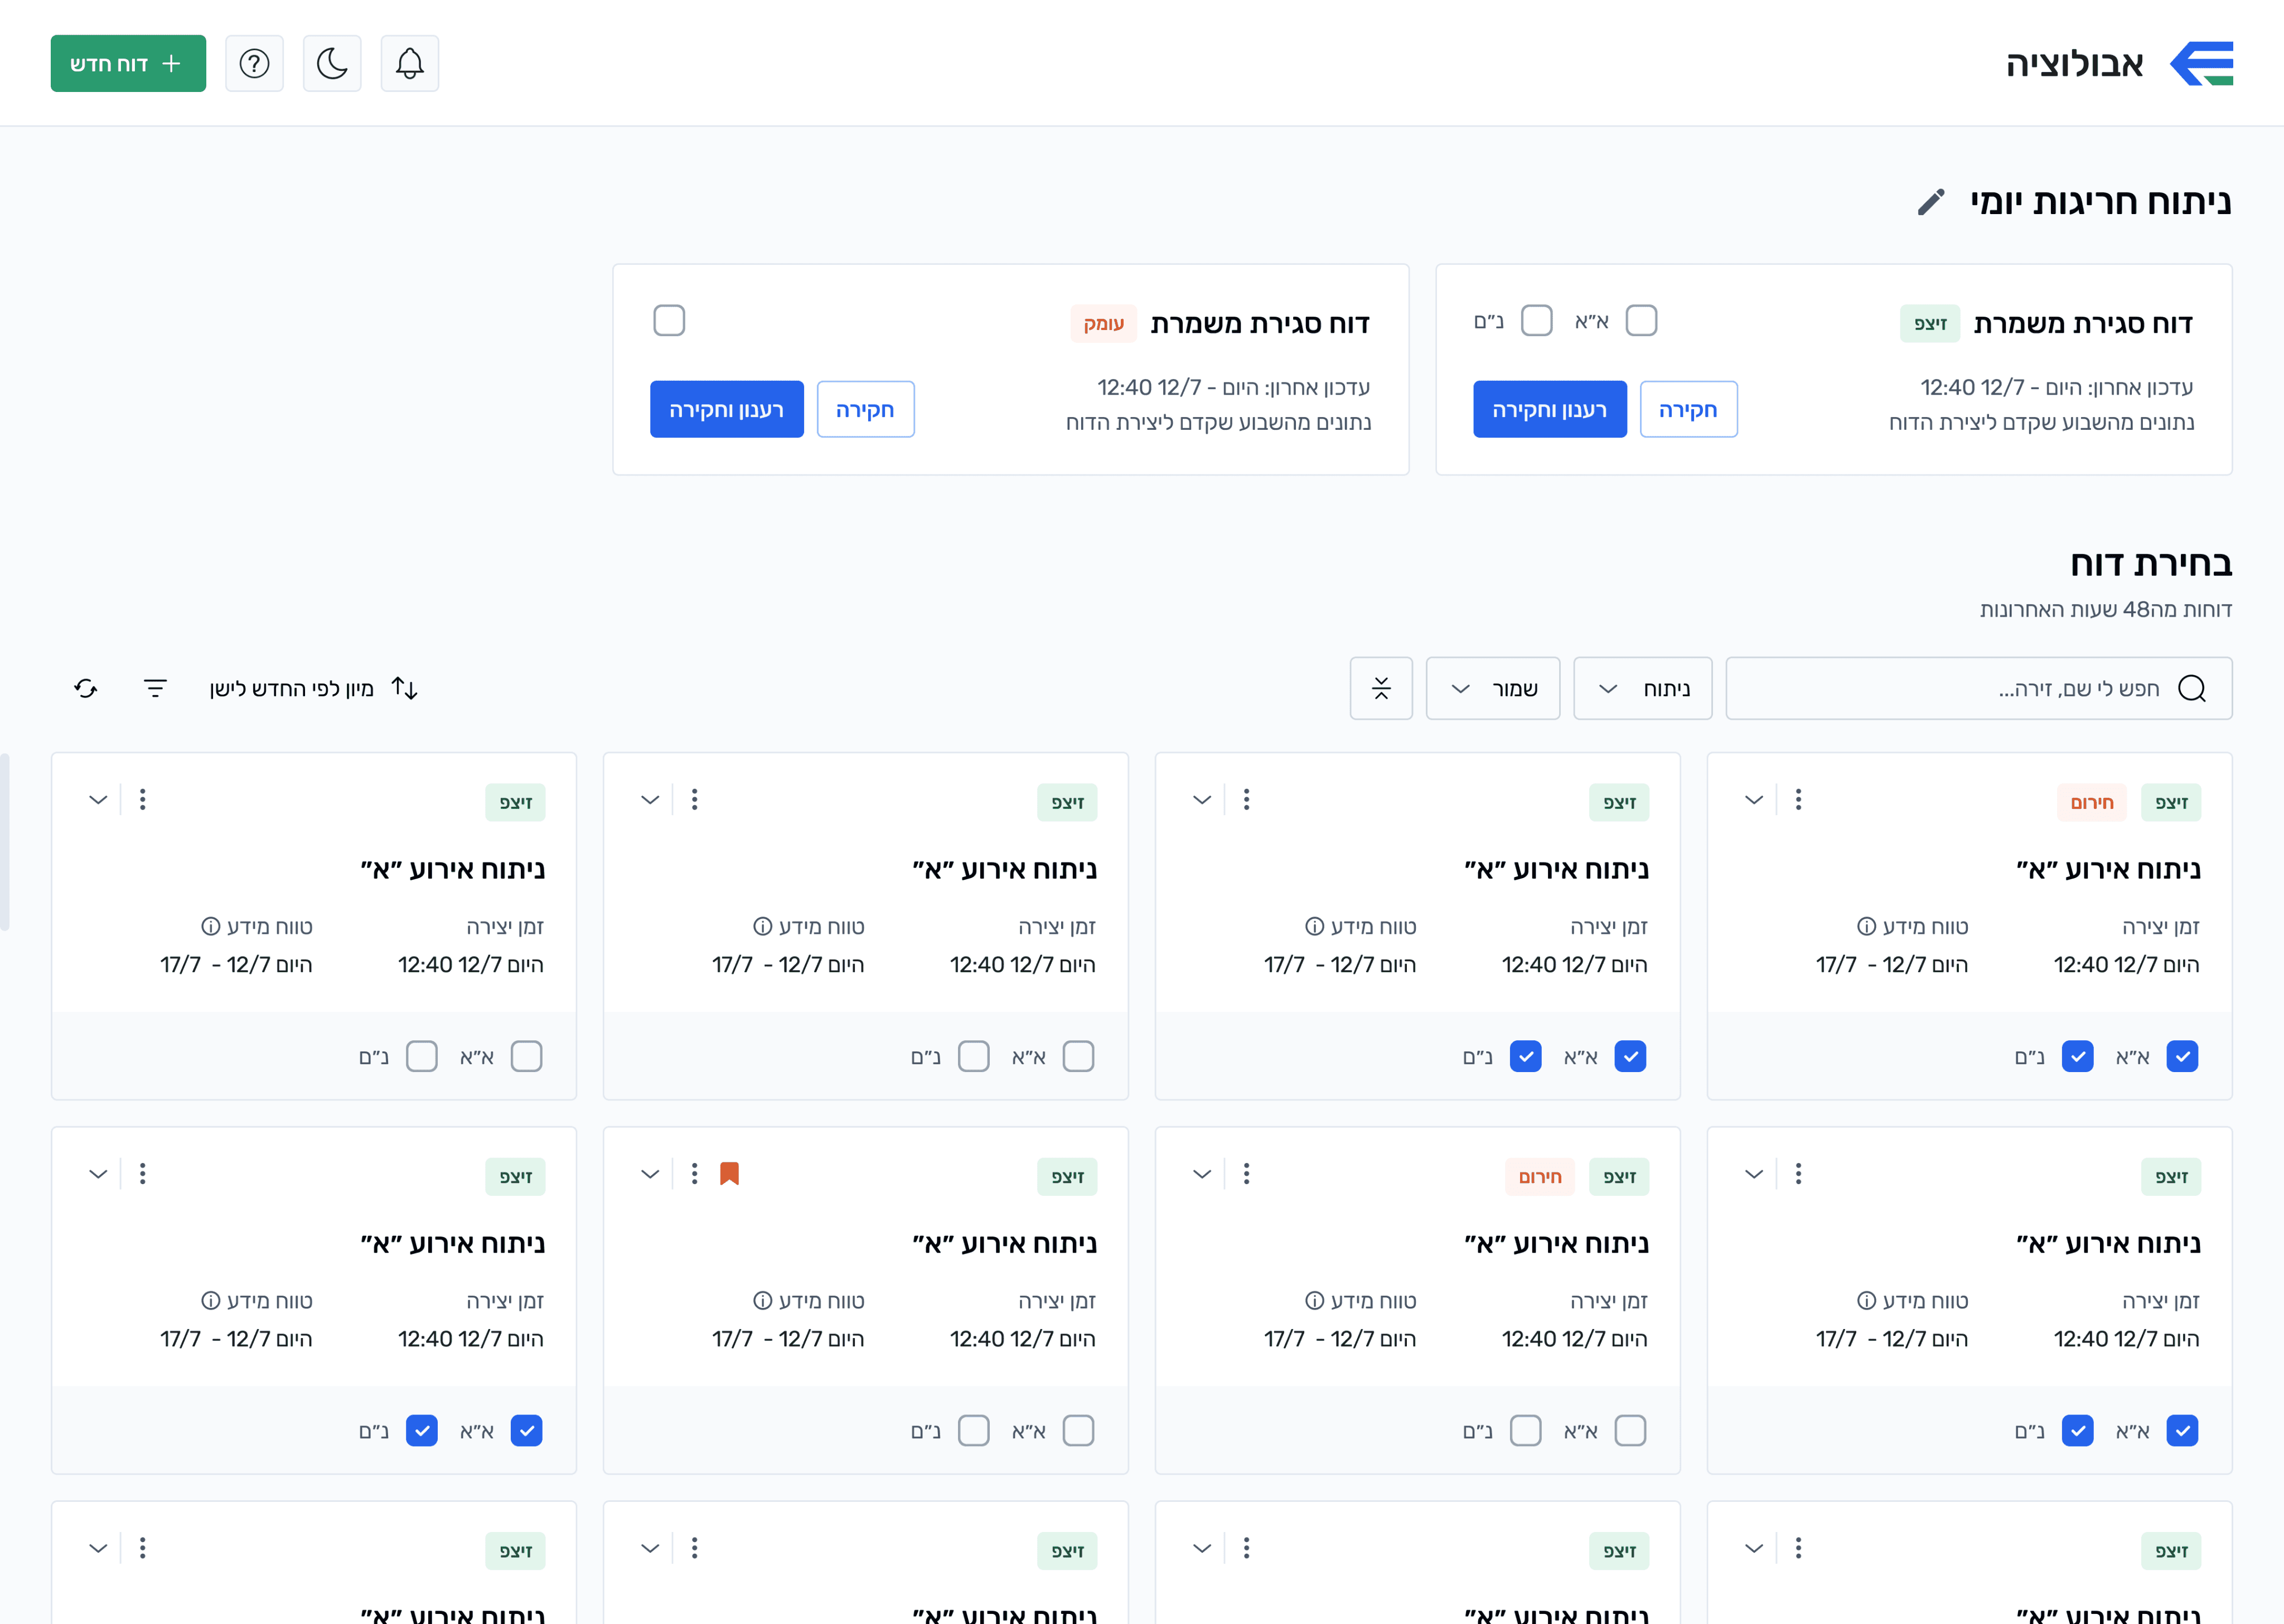2284x1624 pixels.
Task: Check the checkbox on the עומק report card
Action: [669, 321]
